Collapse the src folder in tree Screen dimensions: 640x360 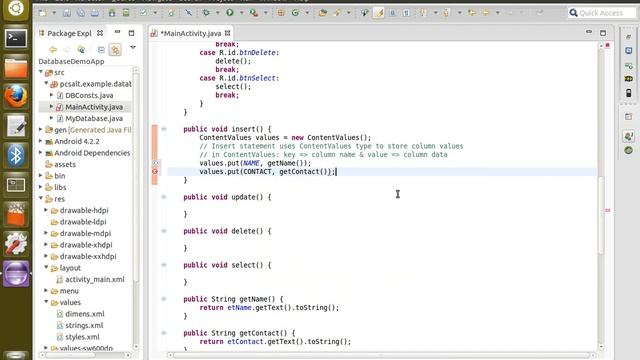click(41, 72)
